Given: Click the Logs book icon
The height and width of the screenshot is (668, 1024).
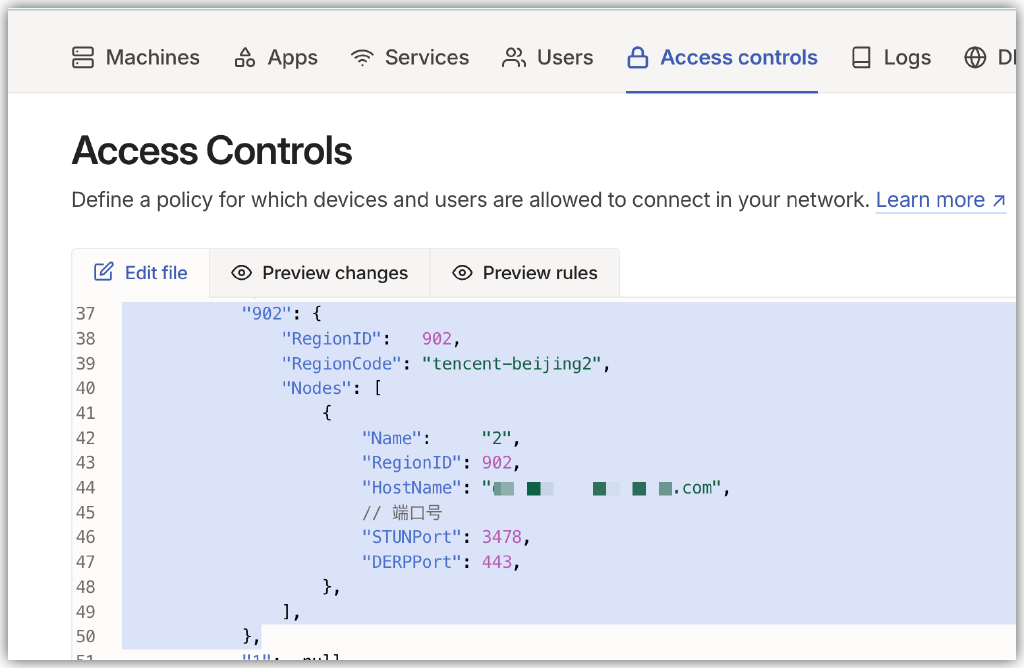Looking at the screenshot, I should point(861,58).
